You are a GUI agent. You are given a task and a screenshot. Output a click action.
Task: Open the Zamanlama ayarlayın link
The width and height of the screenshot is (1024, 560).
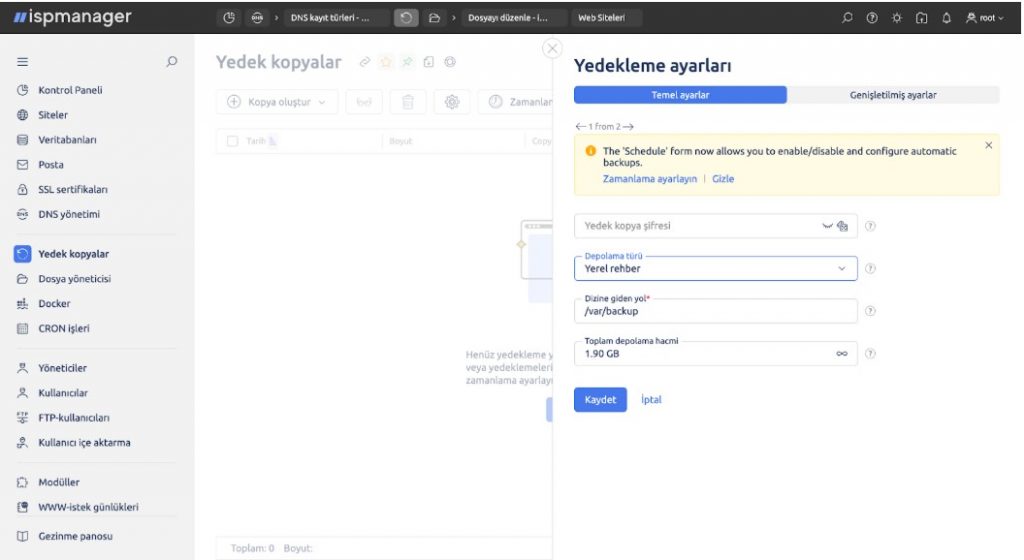point(650,179)
